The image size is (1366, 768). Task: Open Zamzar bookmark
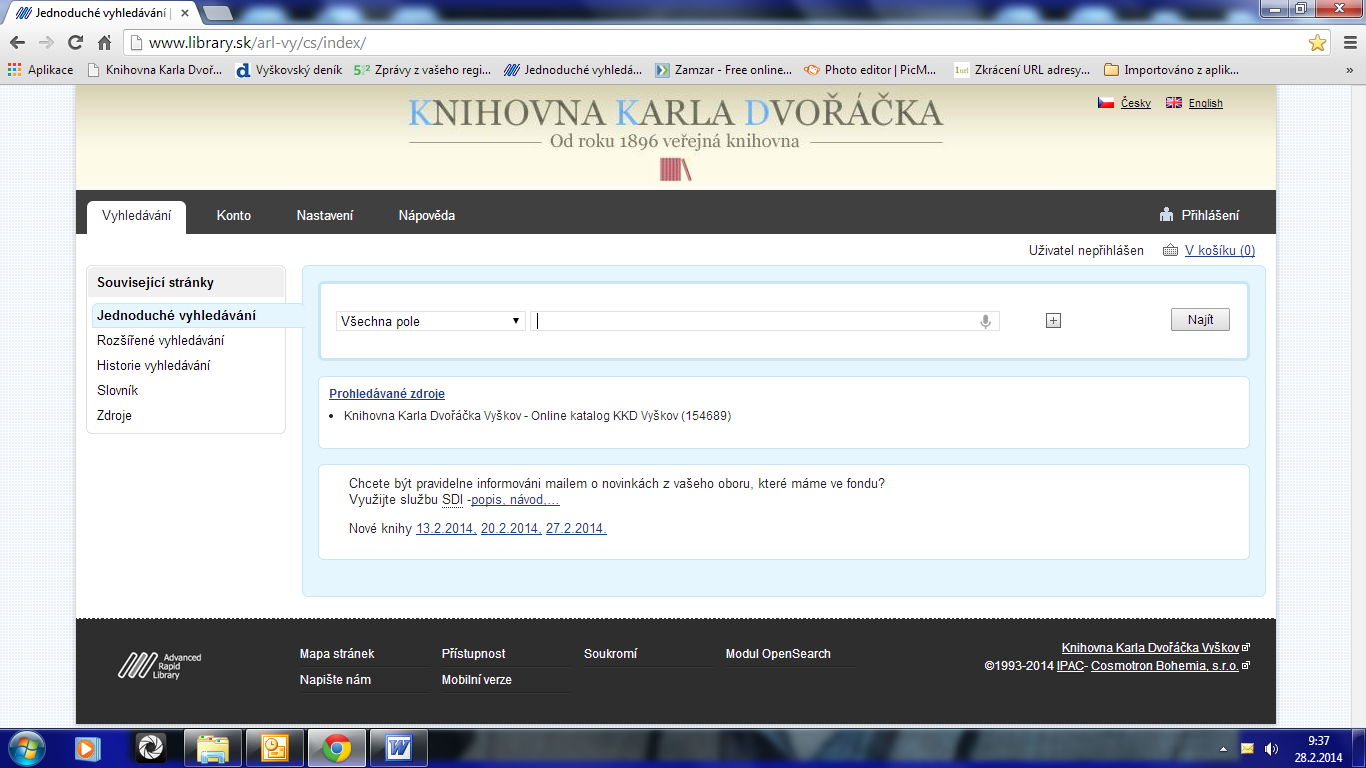pos(724,70)
